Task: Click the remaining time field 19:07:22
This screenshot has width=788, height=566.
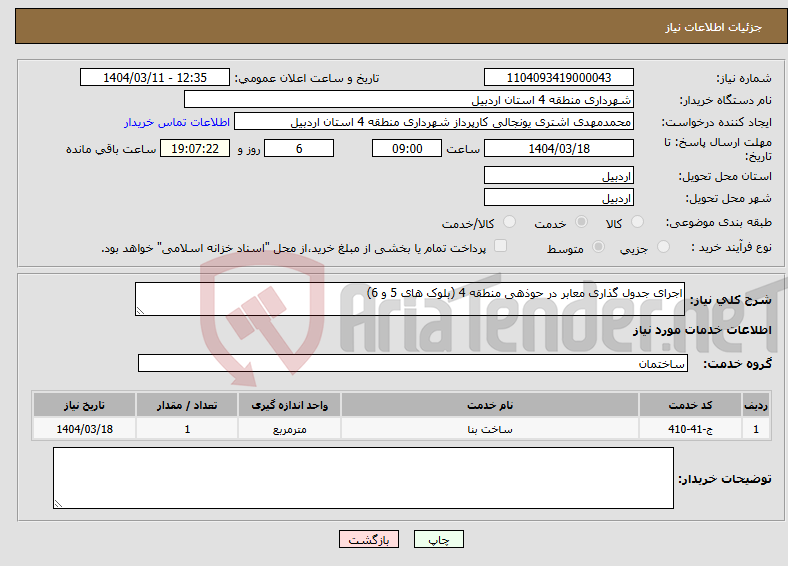Action: [x=195, y=148]
